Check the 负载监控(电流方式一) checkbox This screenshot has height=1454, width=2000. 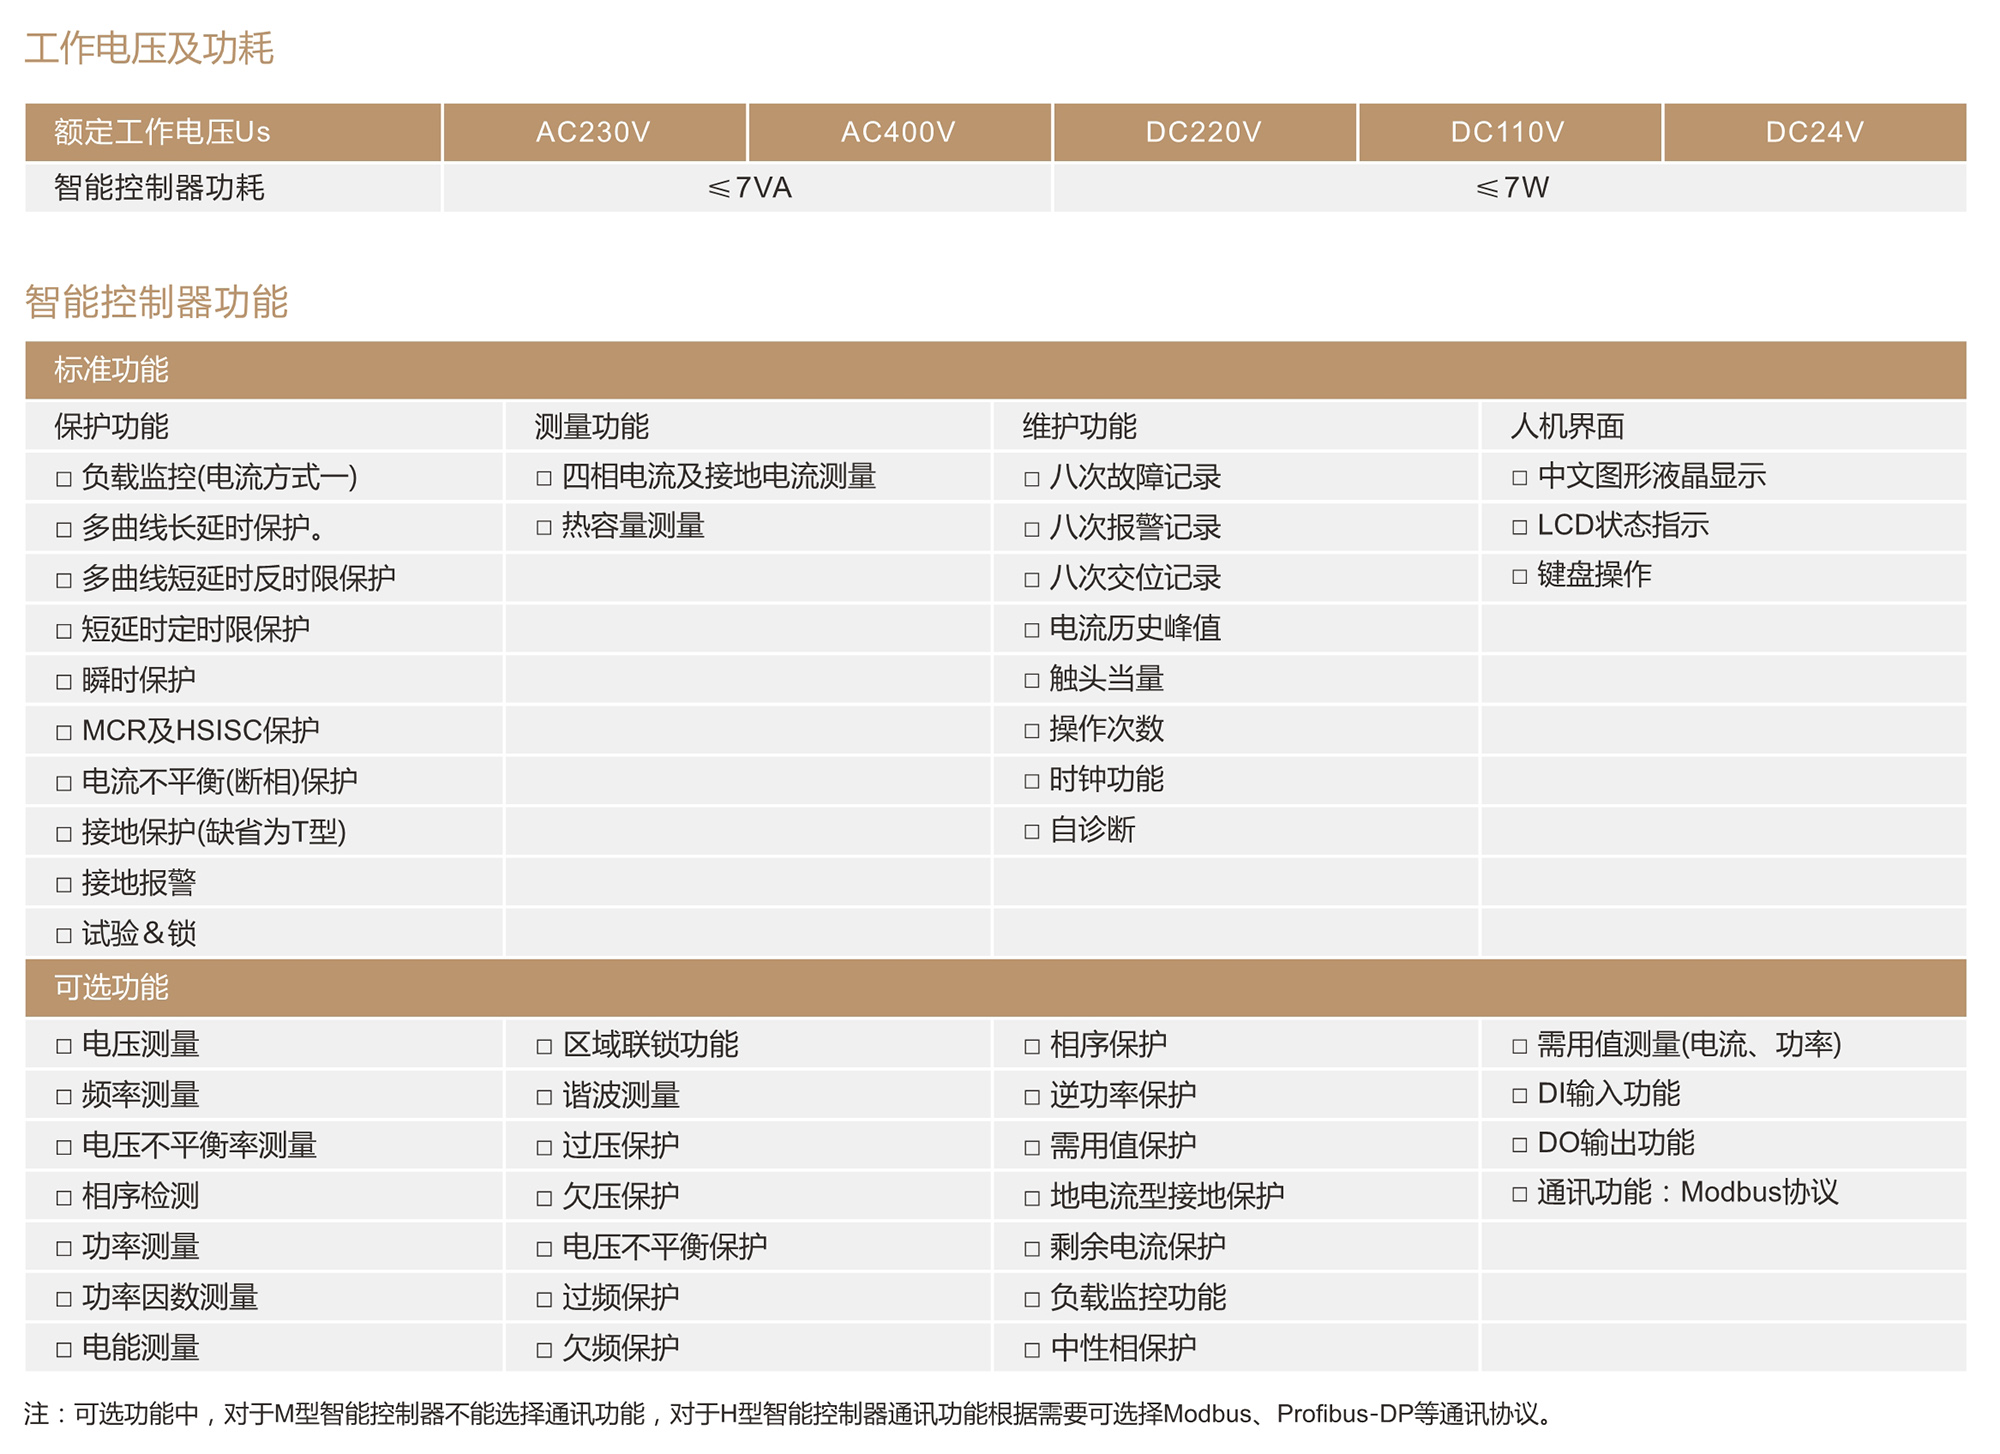[64, 479]
